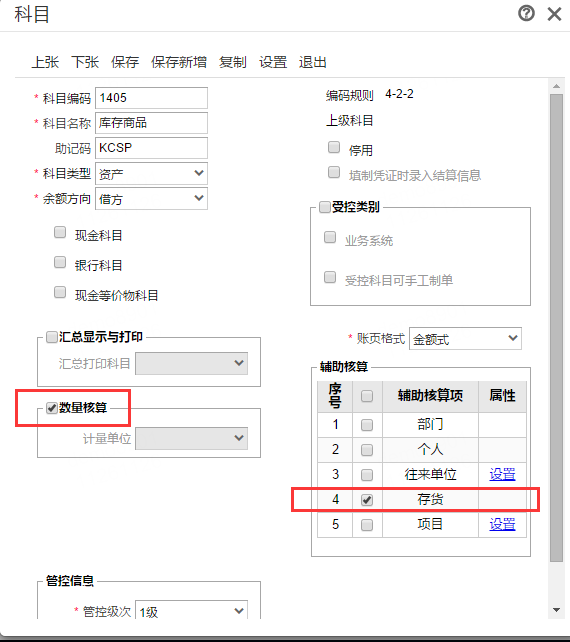
Task: Click 复制 in the toolbar
Action: 233,62
